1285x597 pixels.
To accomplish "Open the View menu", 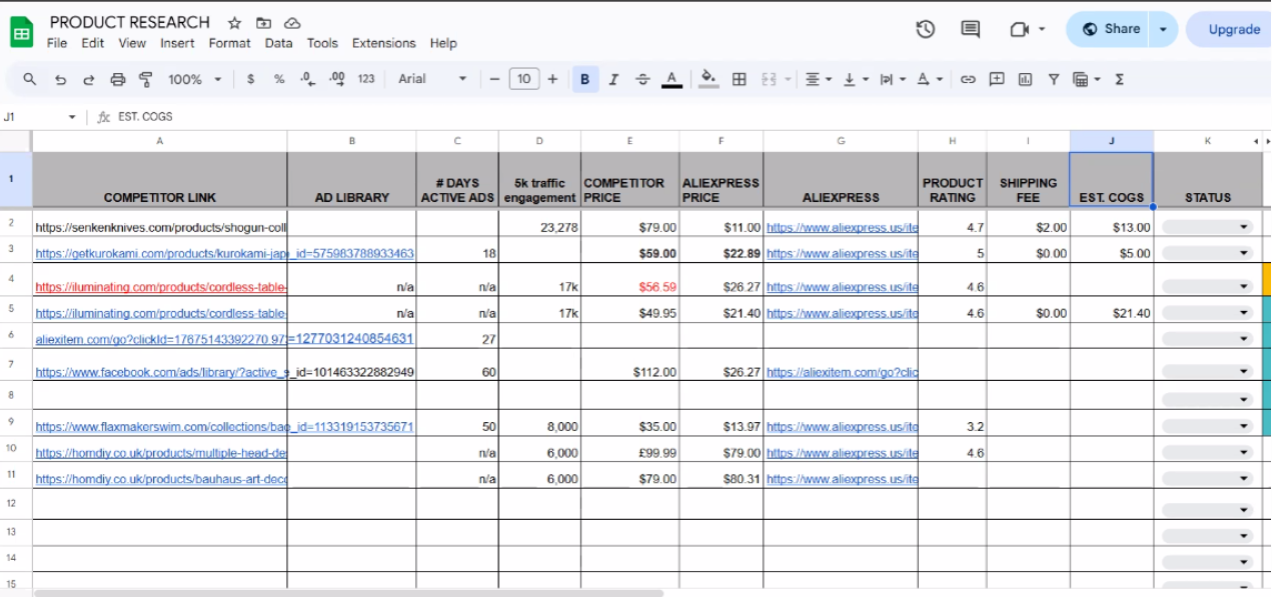I will click(132, 43).
